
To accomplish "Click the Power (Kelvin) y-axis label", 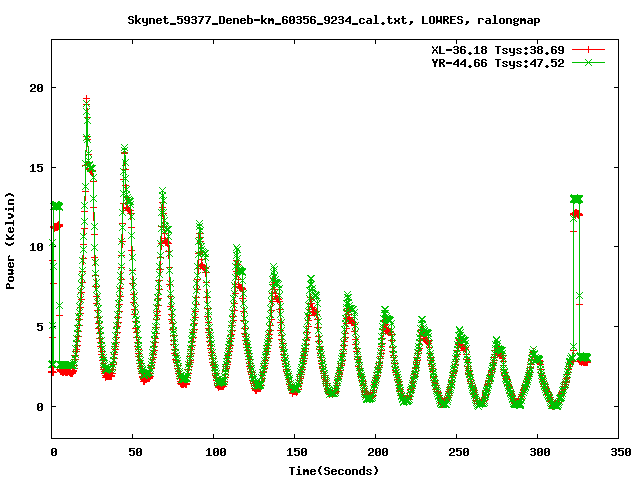I will [10, 241].
